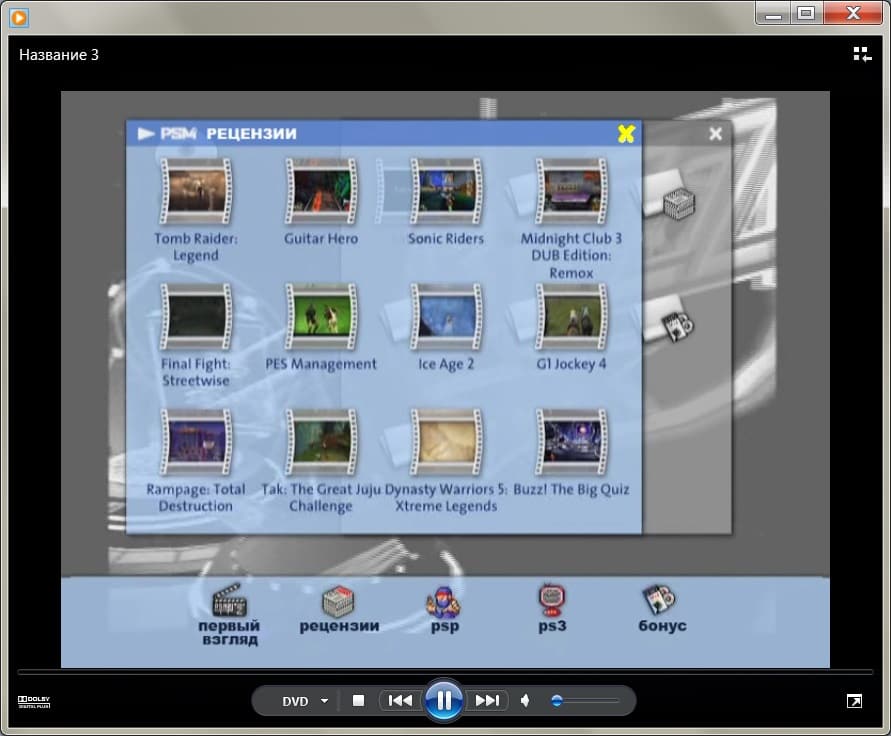
Task: Open the Dynasty Warriors 5 filmstrip icon
Action: [446, 442]
